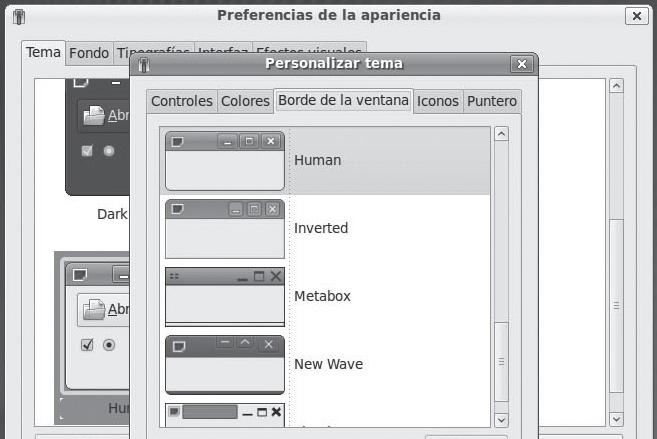
Task: Select the Human window border theme
Action: point(325,160)
